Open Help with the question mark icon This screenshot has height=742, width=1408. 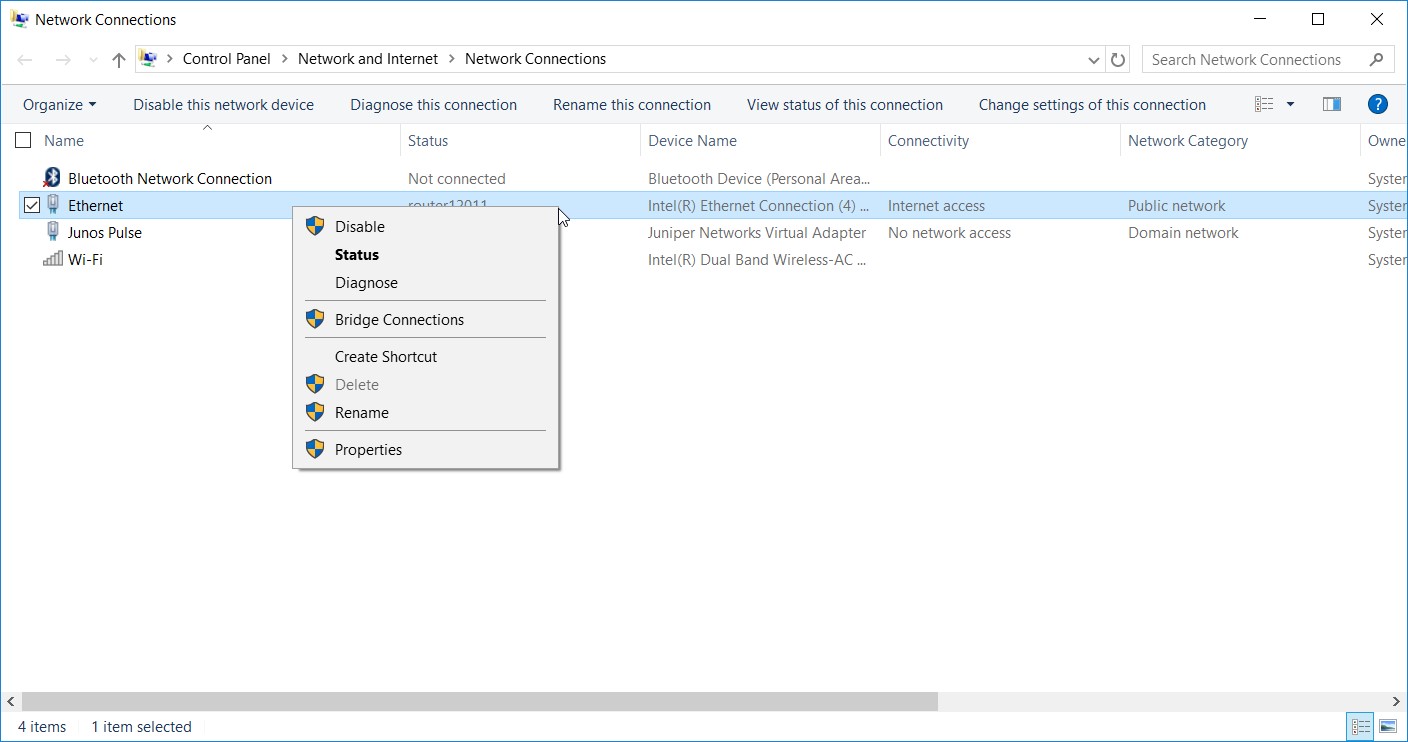(x=1377, y=104)
